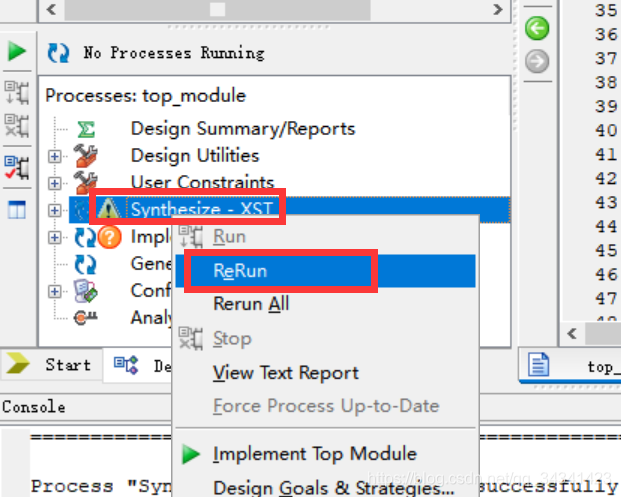Click the run with checkmark sidebar icon
The image size is (621, 497).
(17, 167)
